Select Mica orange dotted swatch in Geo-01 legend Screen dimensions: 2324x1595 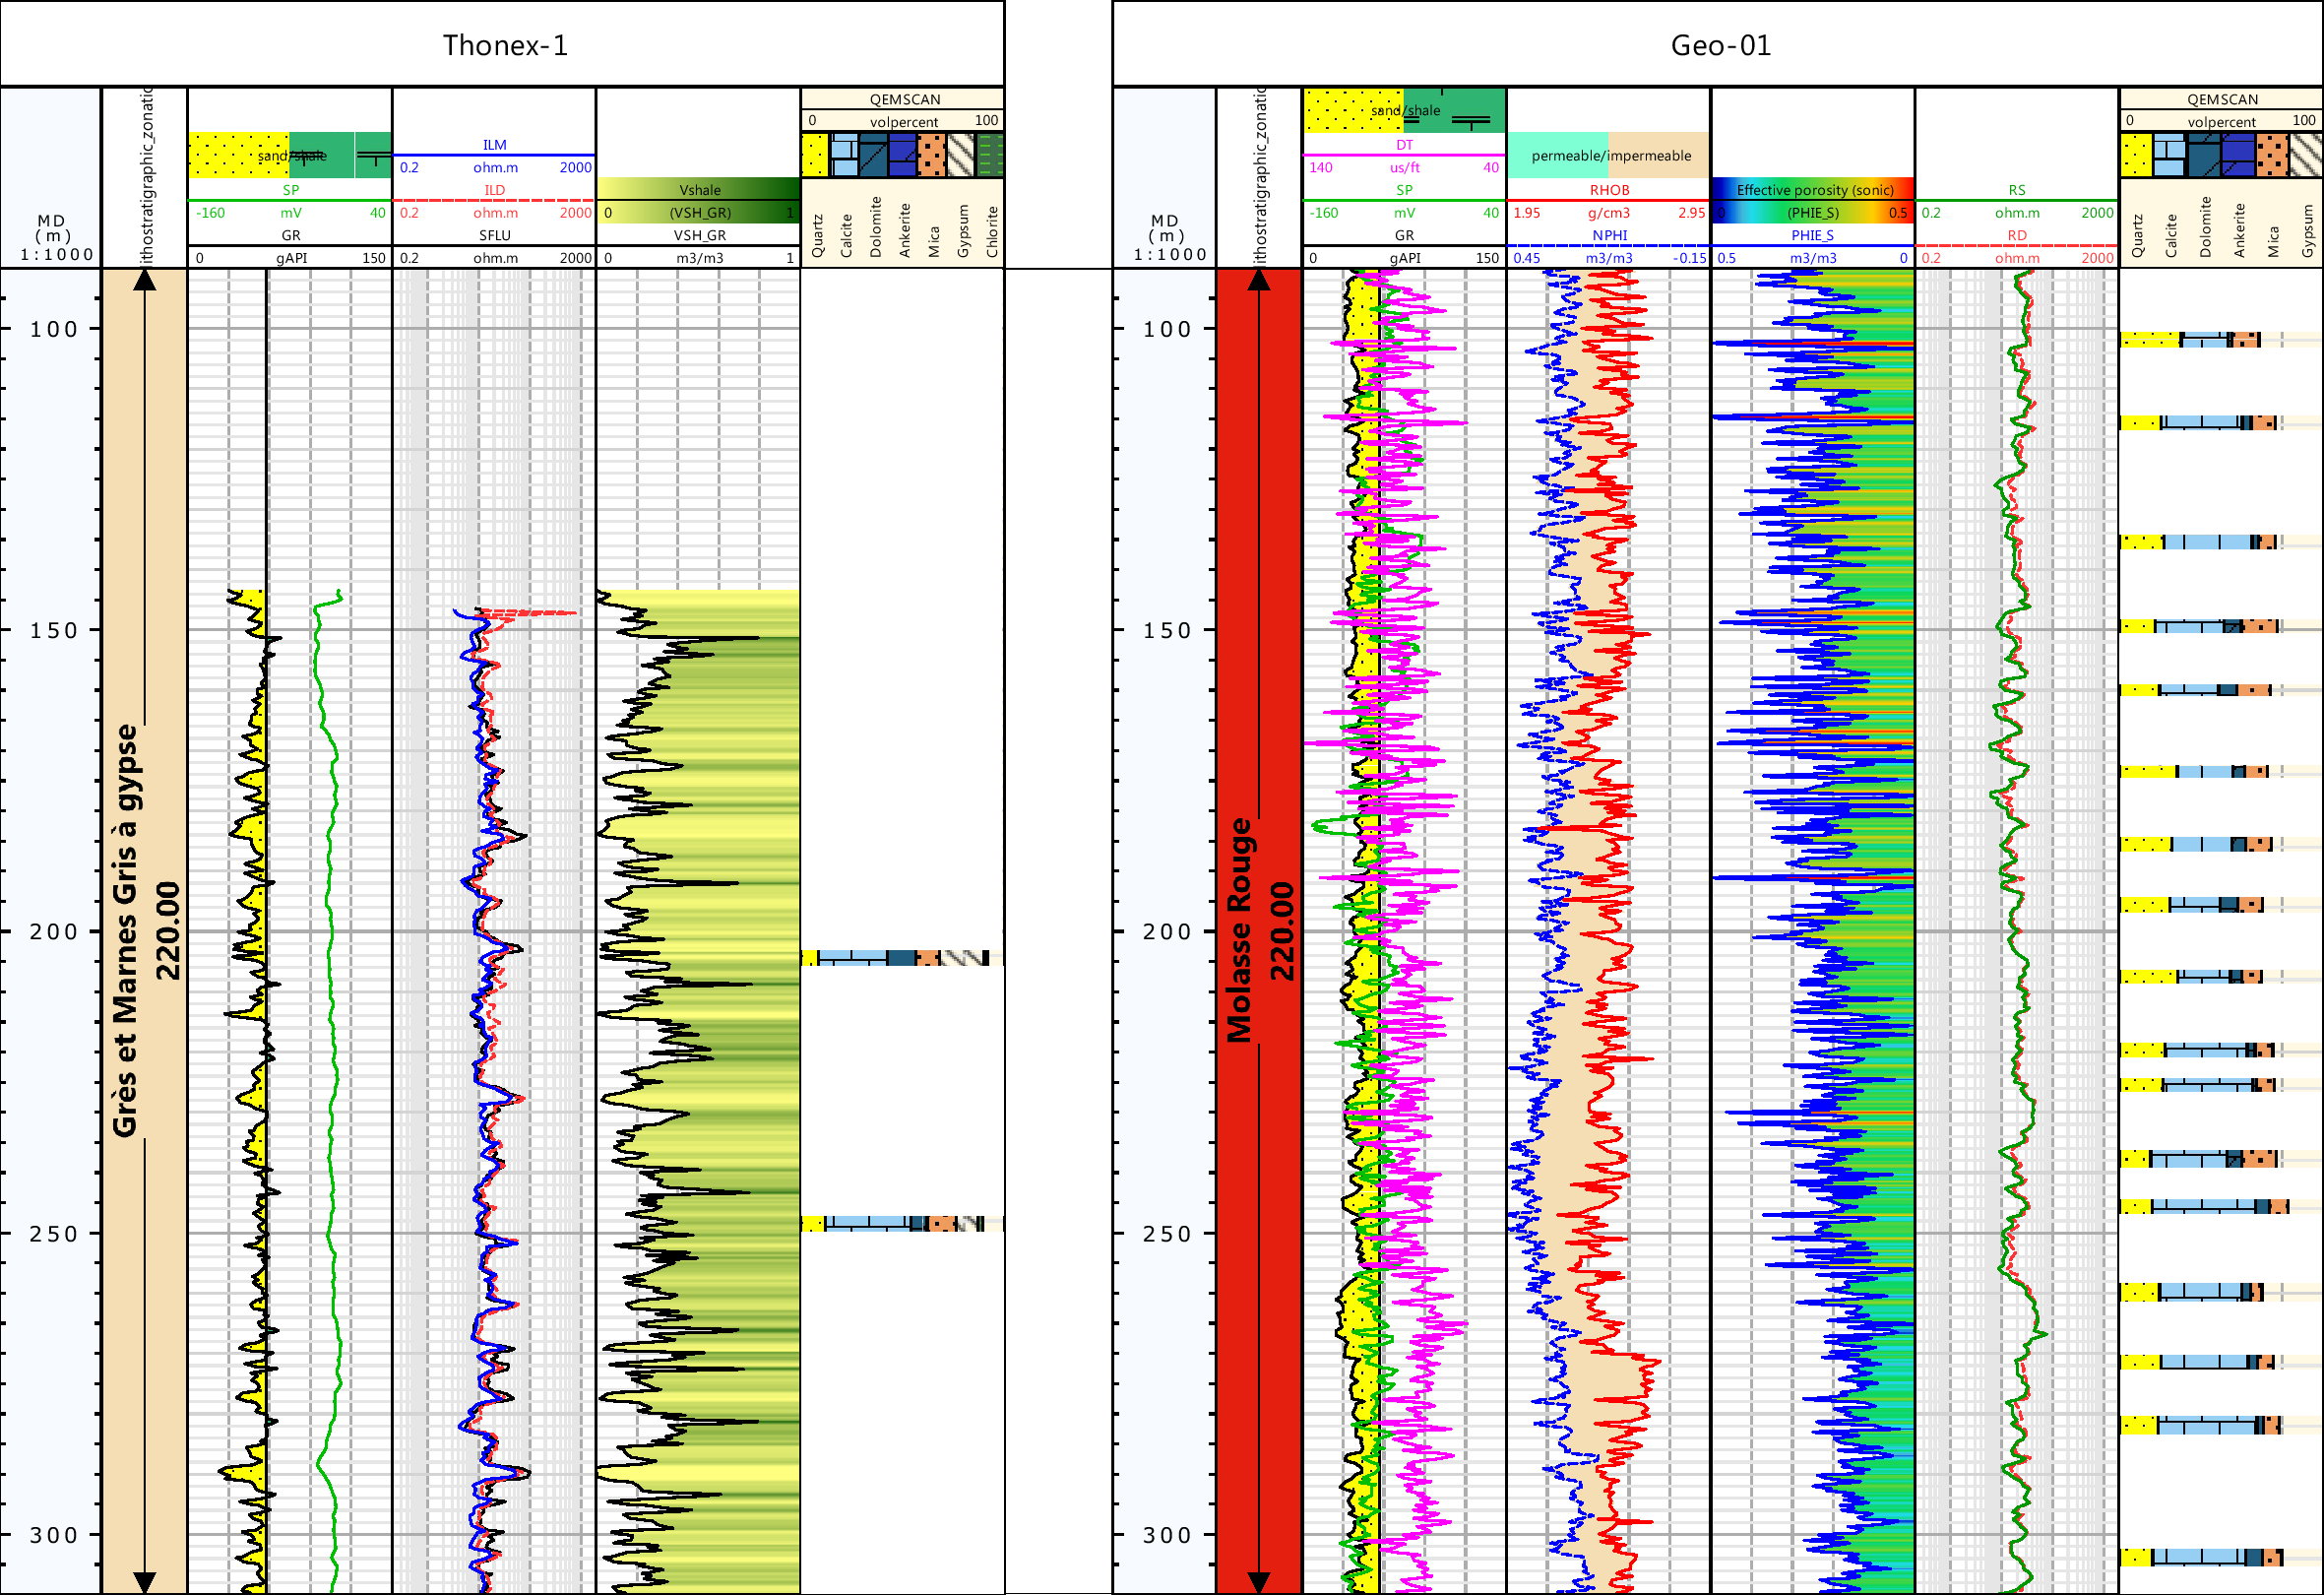click(2272, 155)
